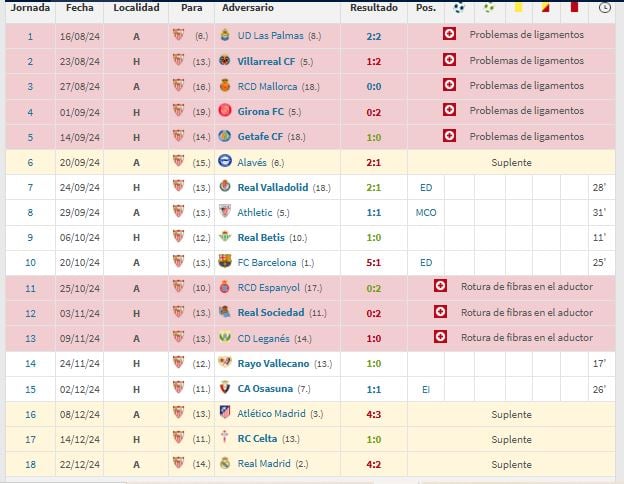Click the yellow card header icon

click(518, 7)
